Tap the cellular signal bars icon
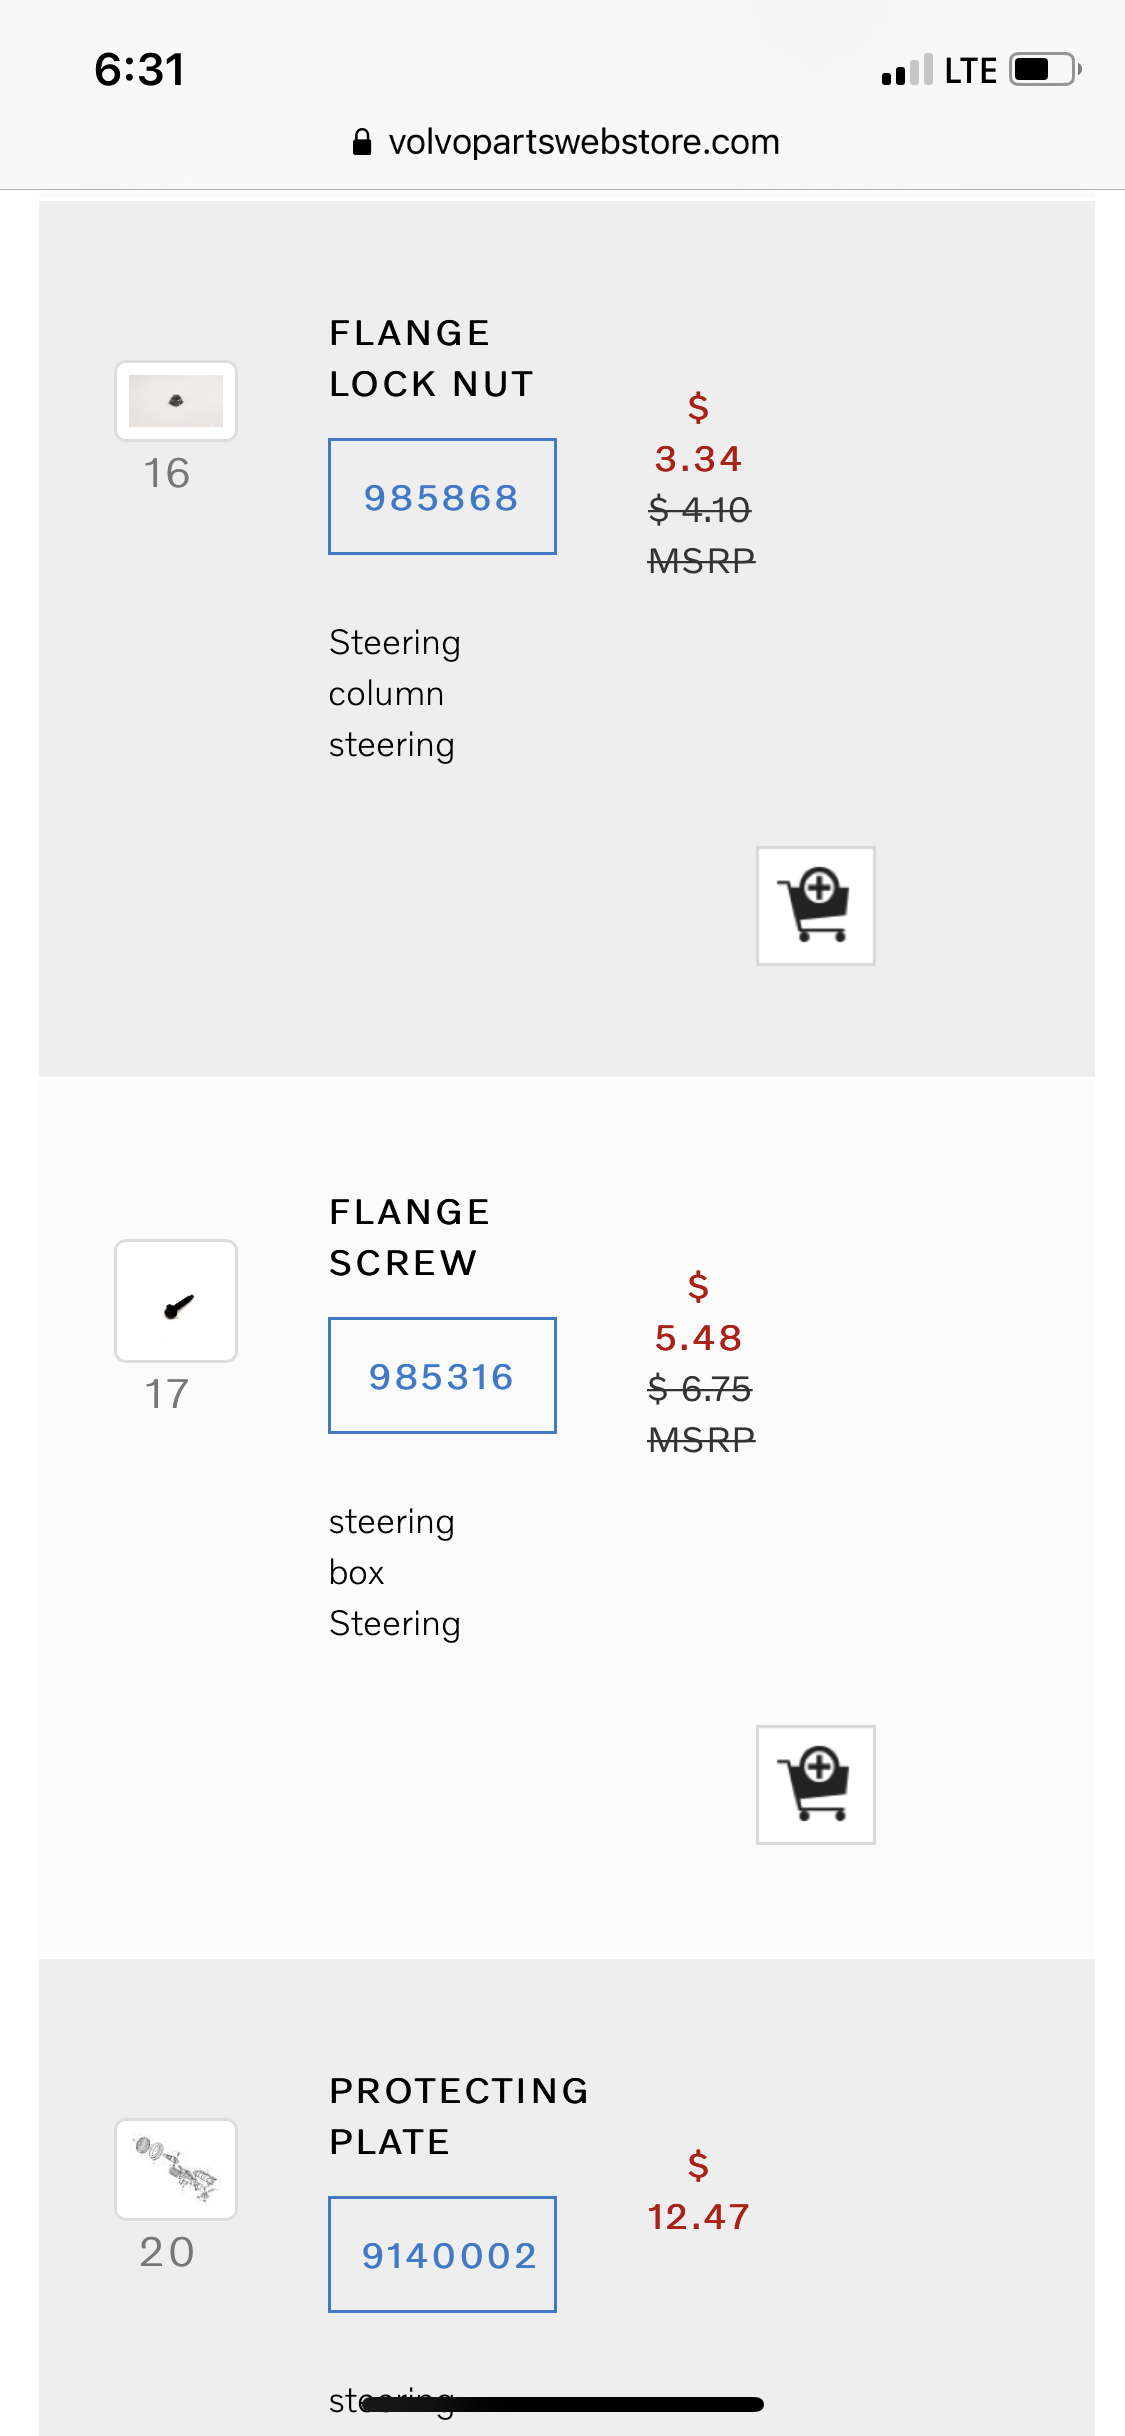 pyautogui.click(x=906, y=70)
